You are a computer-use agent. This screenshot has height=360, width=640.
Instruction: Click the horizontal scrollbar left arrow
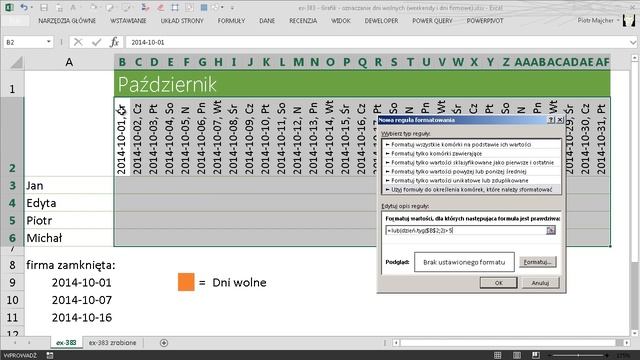396,343
